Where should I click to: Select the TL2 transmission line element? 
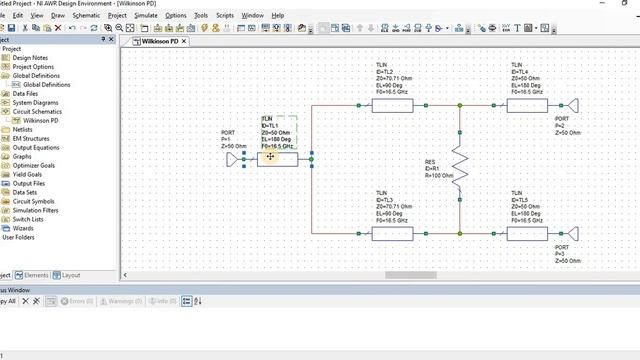point(392,106)
